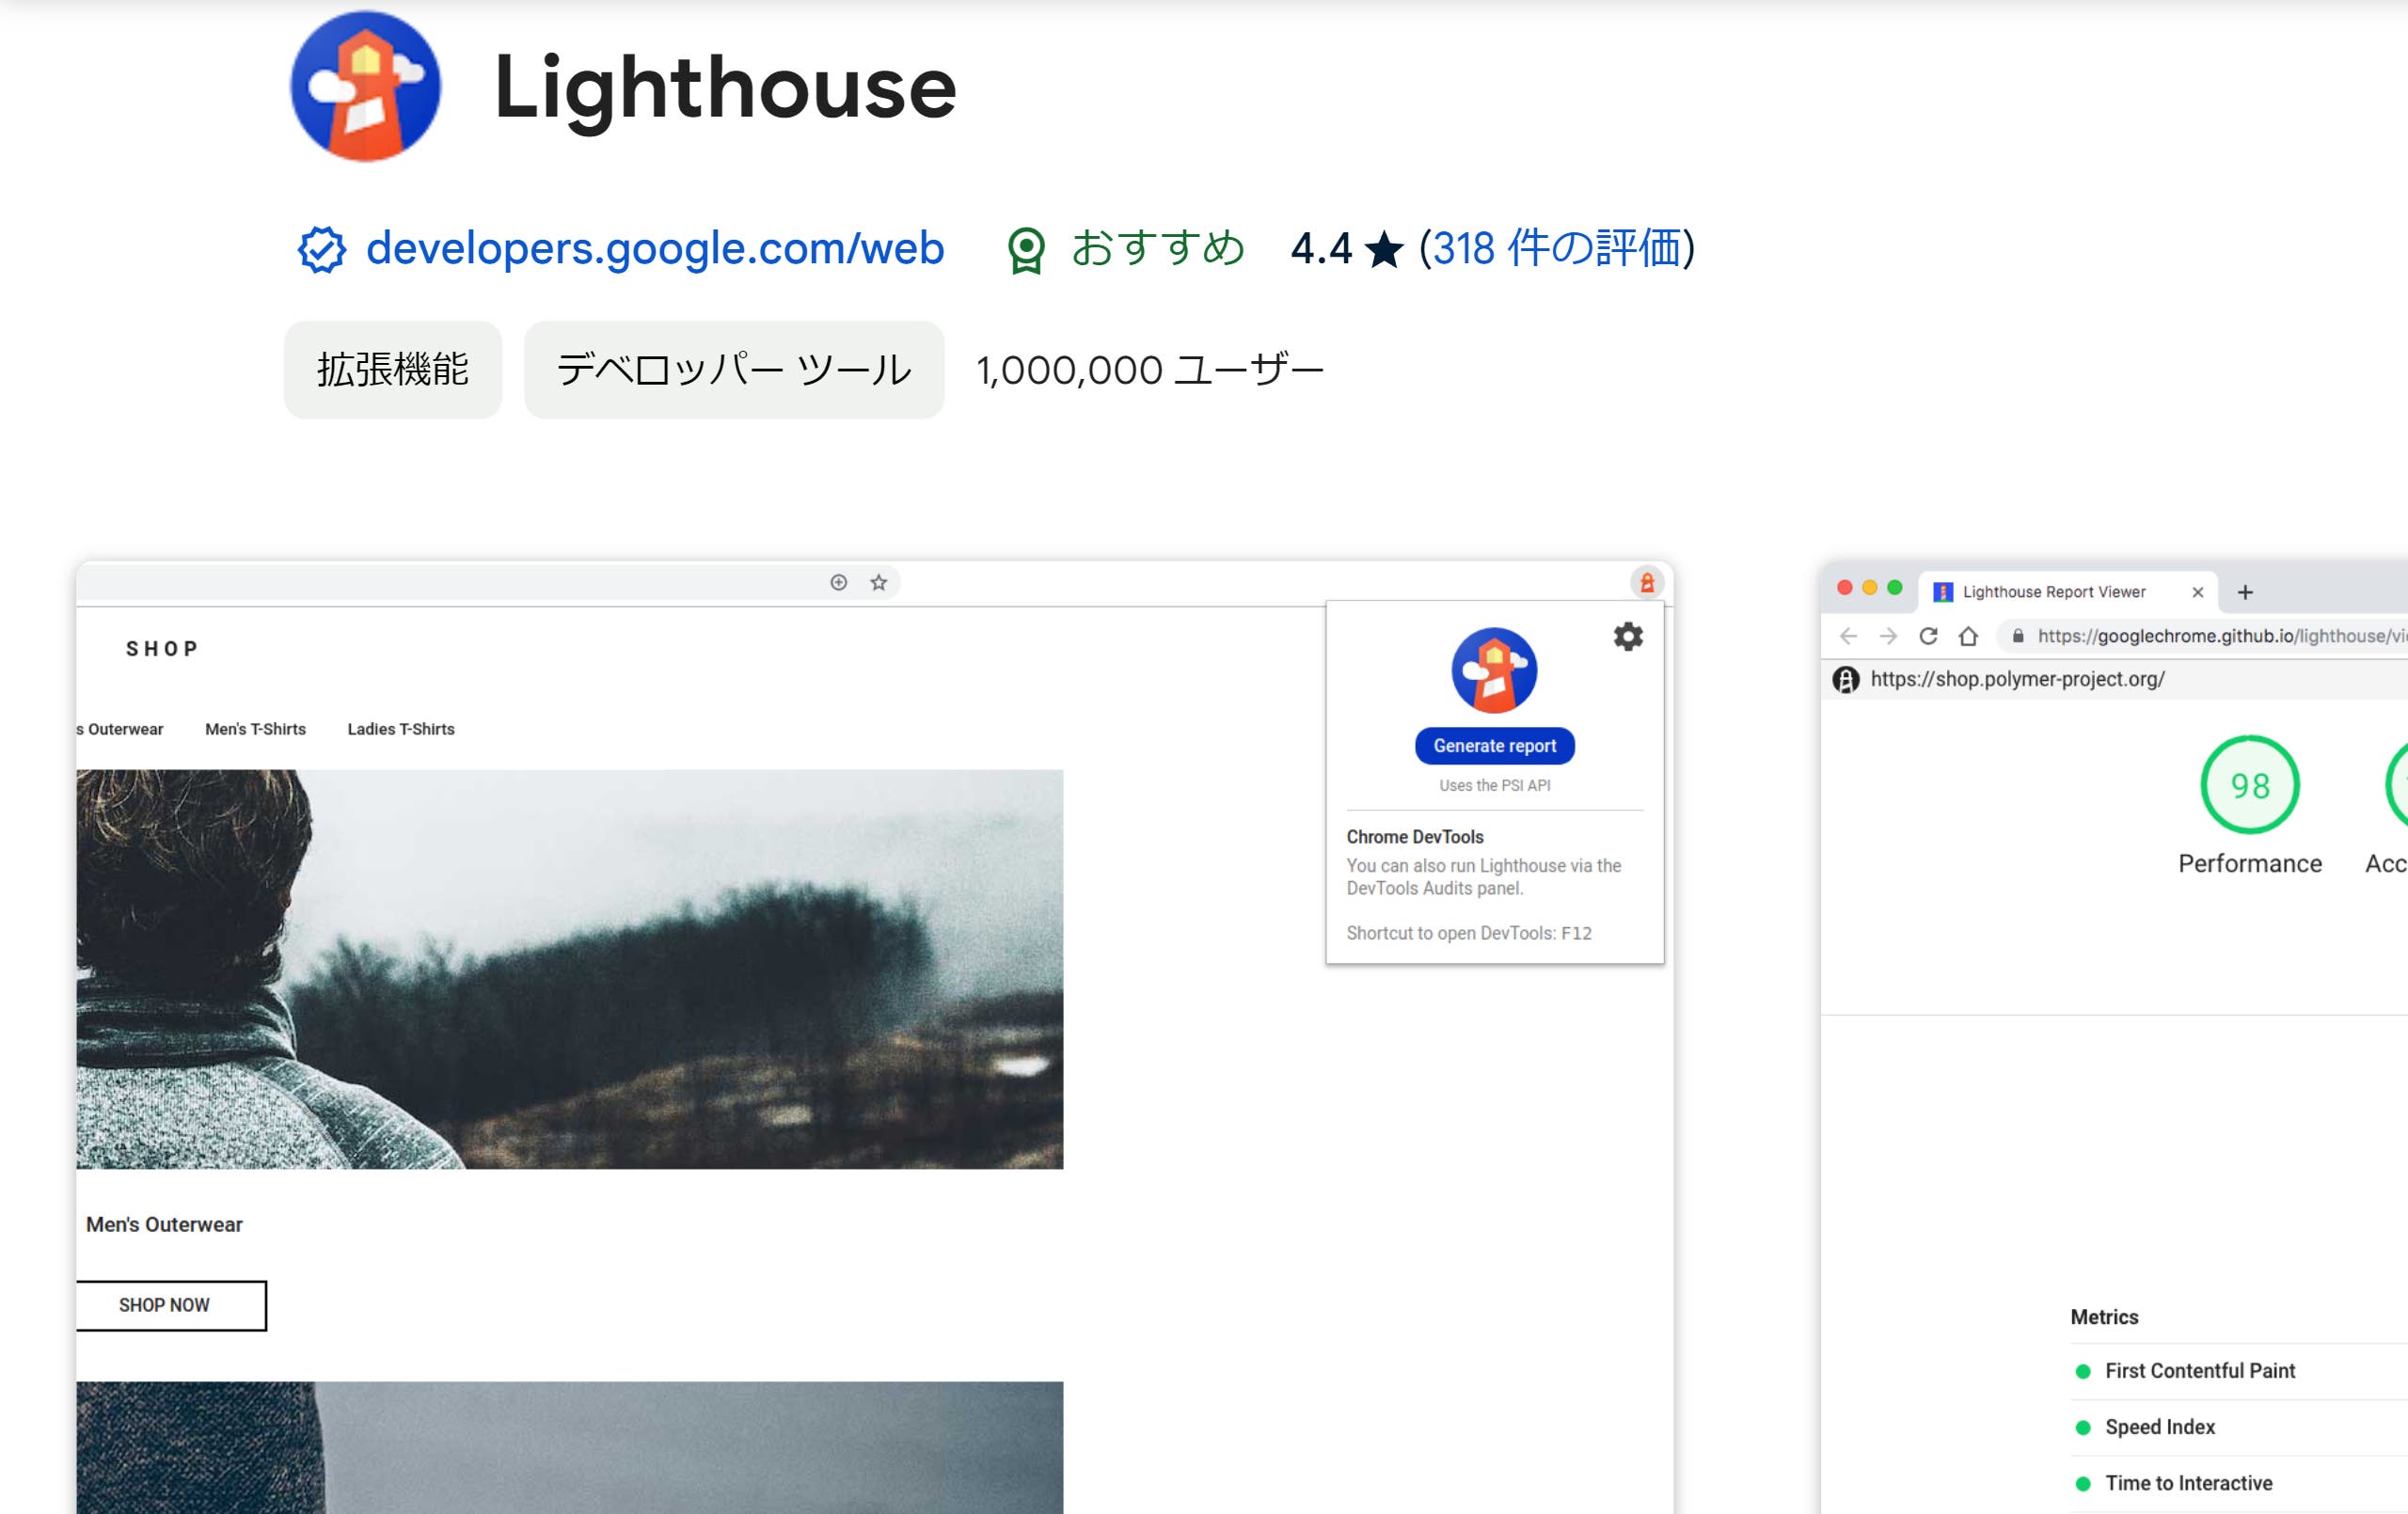Click the browser back arrow
Viewport: 2408px width, 1514px height.
(1848, 636)
